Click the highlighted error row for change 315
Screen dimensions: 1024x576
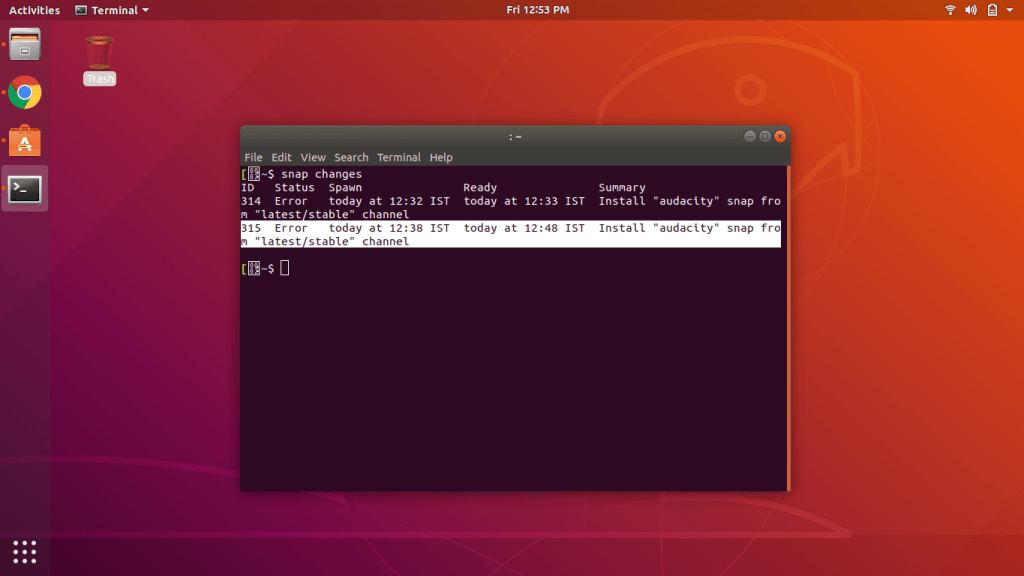coord(500,228)
